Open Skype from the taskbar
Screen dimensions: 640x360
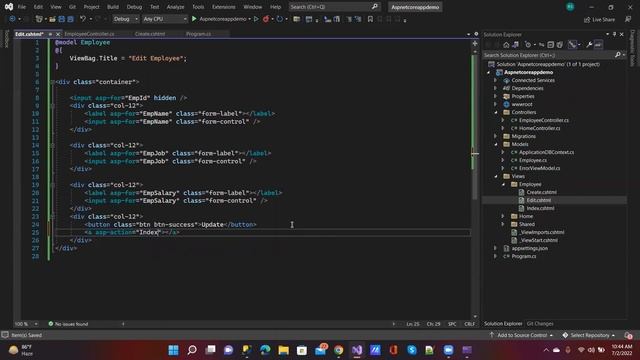[x=412, y=350]
